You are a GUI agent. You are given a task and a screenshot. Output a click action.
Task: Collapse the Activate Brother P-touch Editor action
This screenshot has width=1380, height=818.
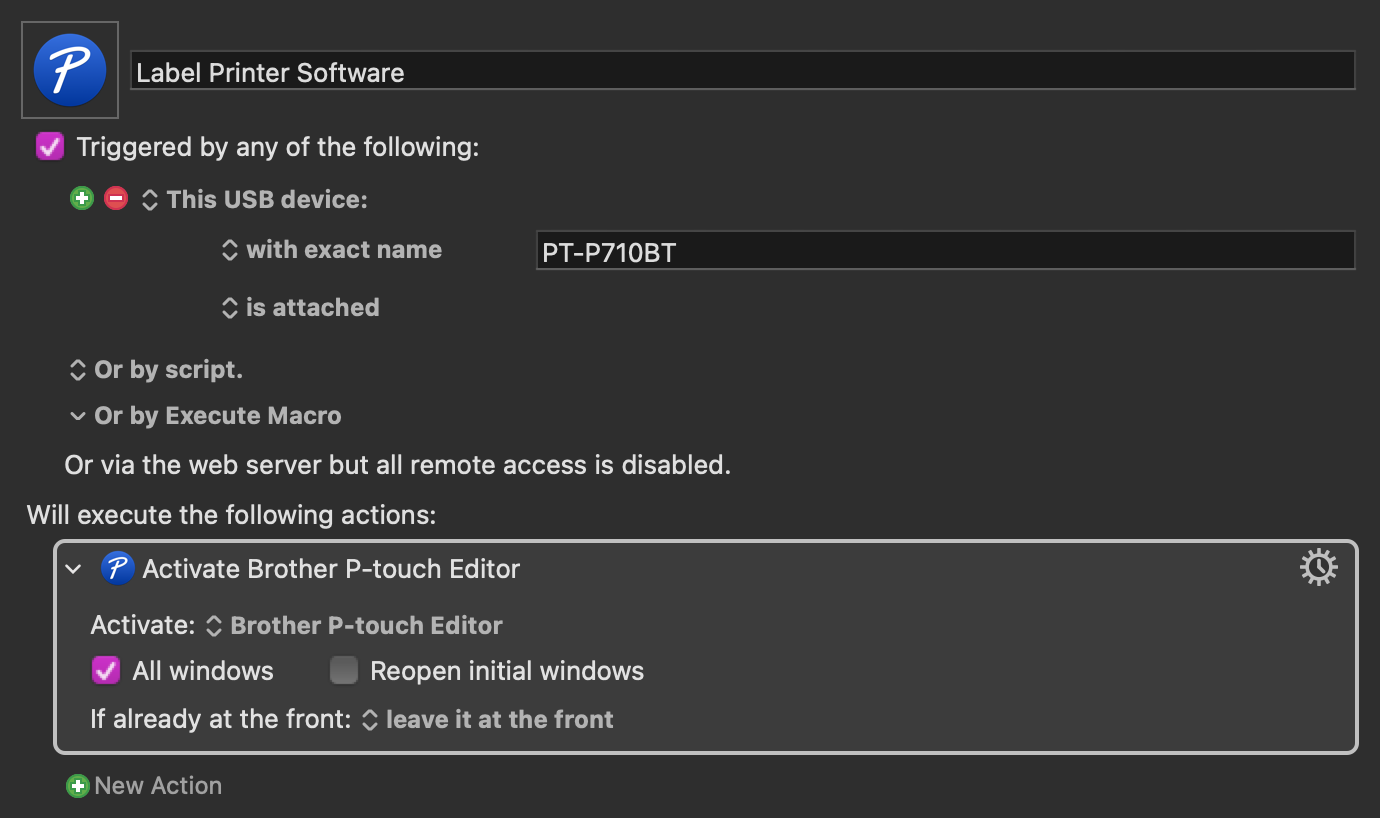click(x=72, y=568)
